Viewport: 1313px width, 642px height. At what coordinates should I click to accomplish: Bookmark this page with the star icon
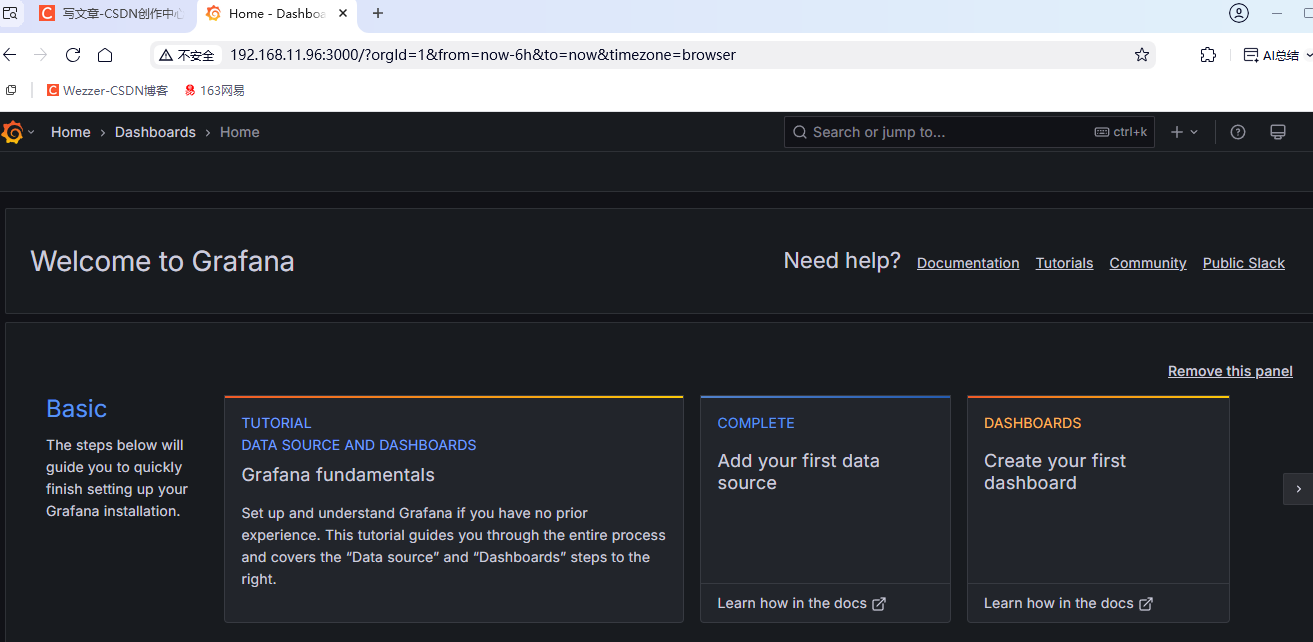tap(1141, 55)
